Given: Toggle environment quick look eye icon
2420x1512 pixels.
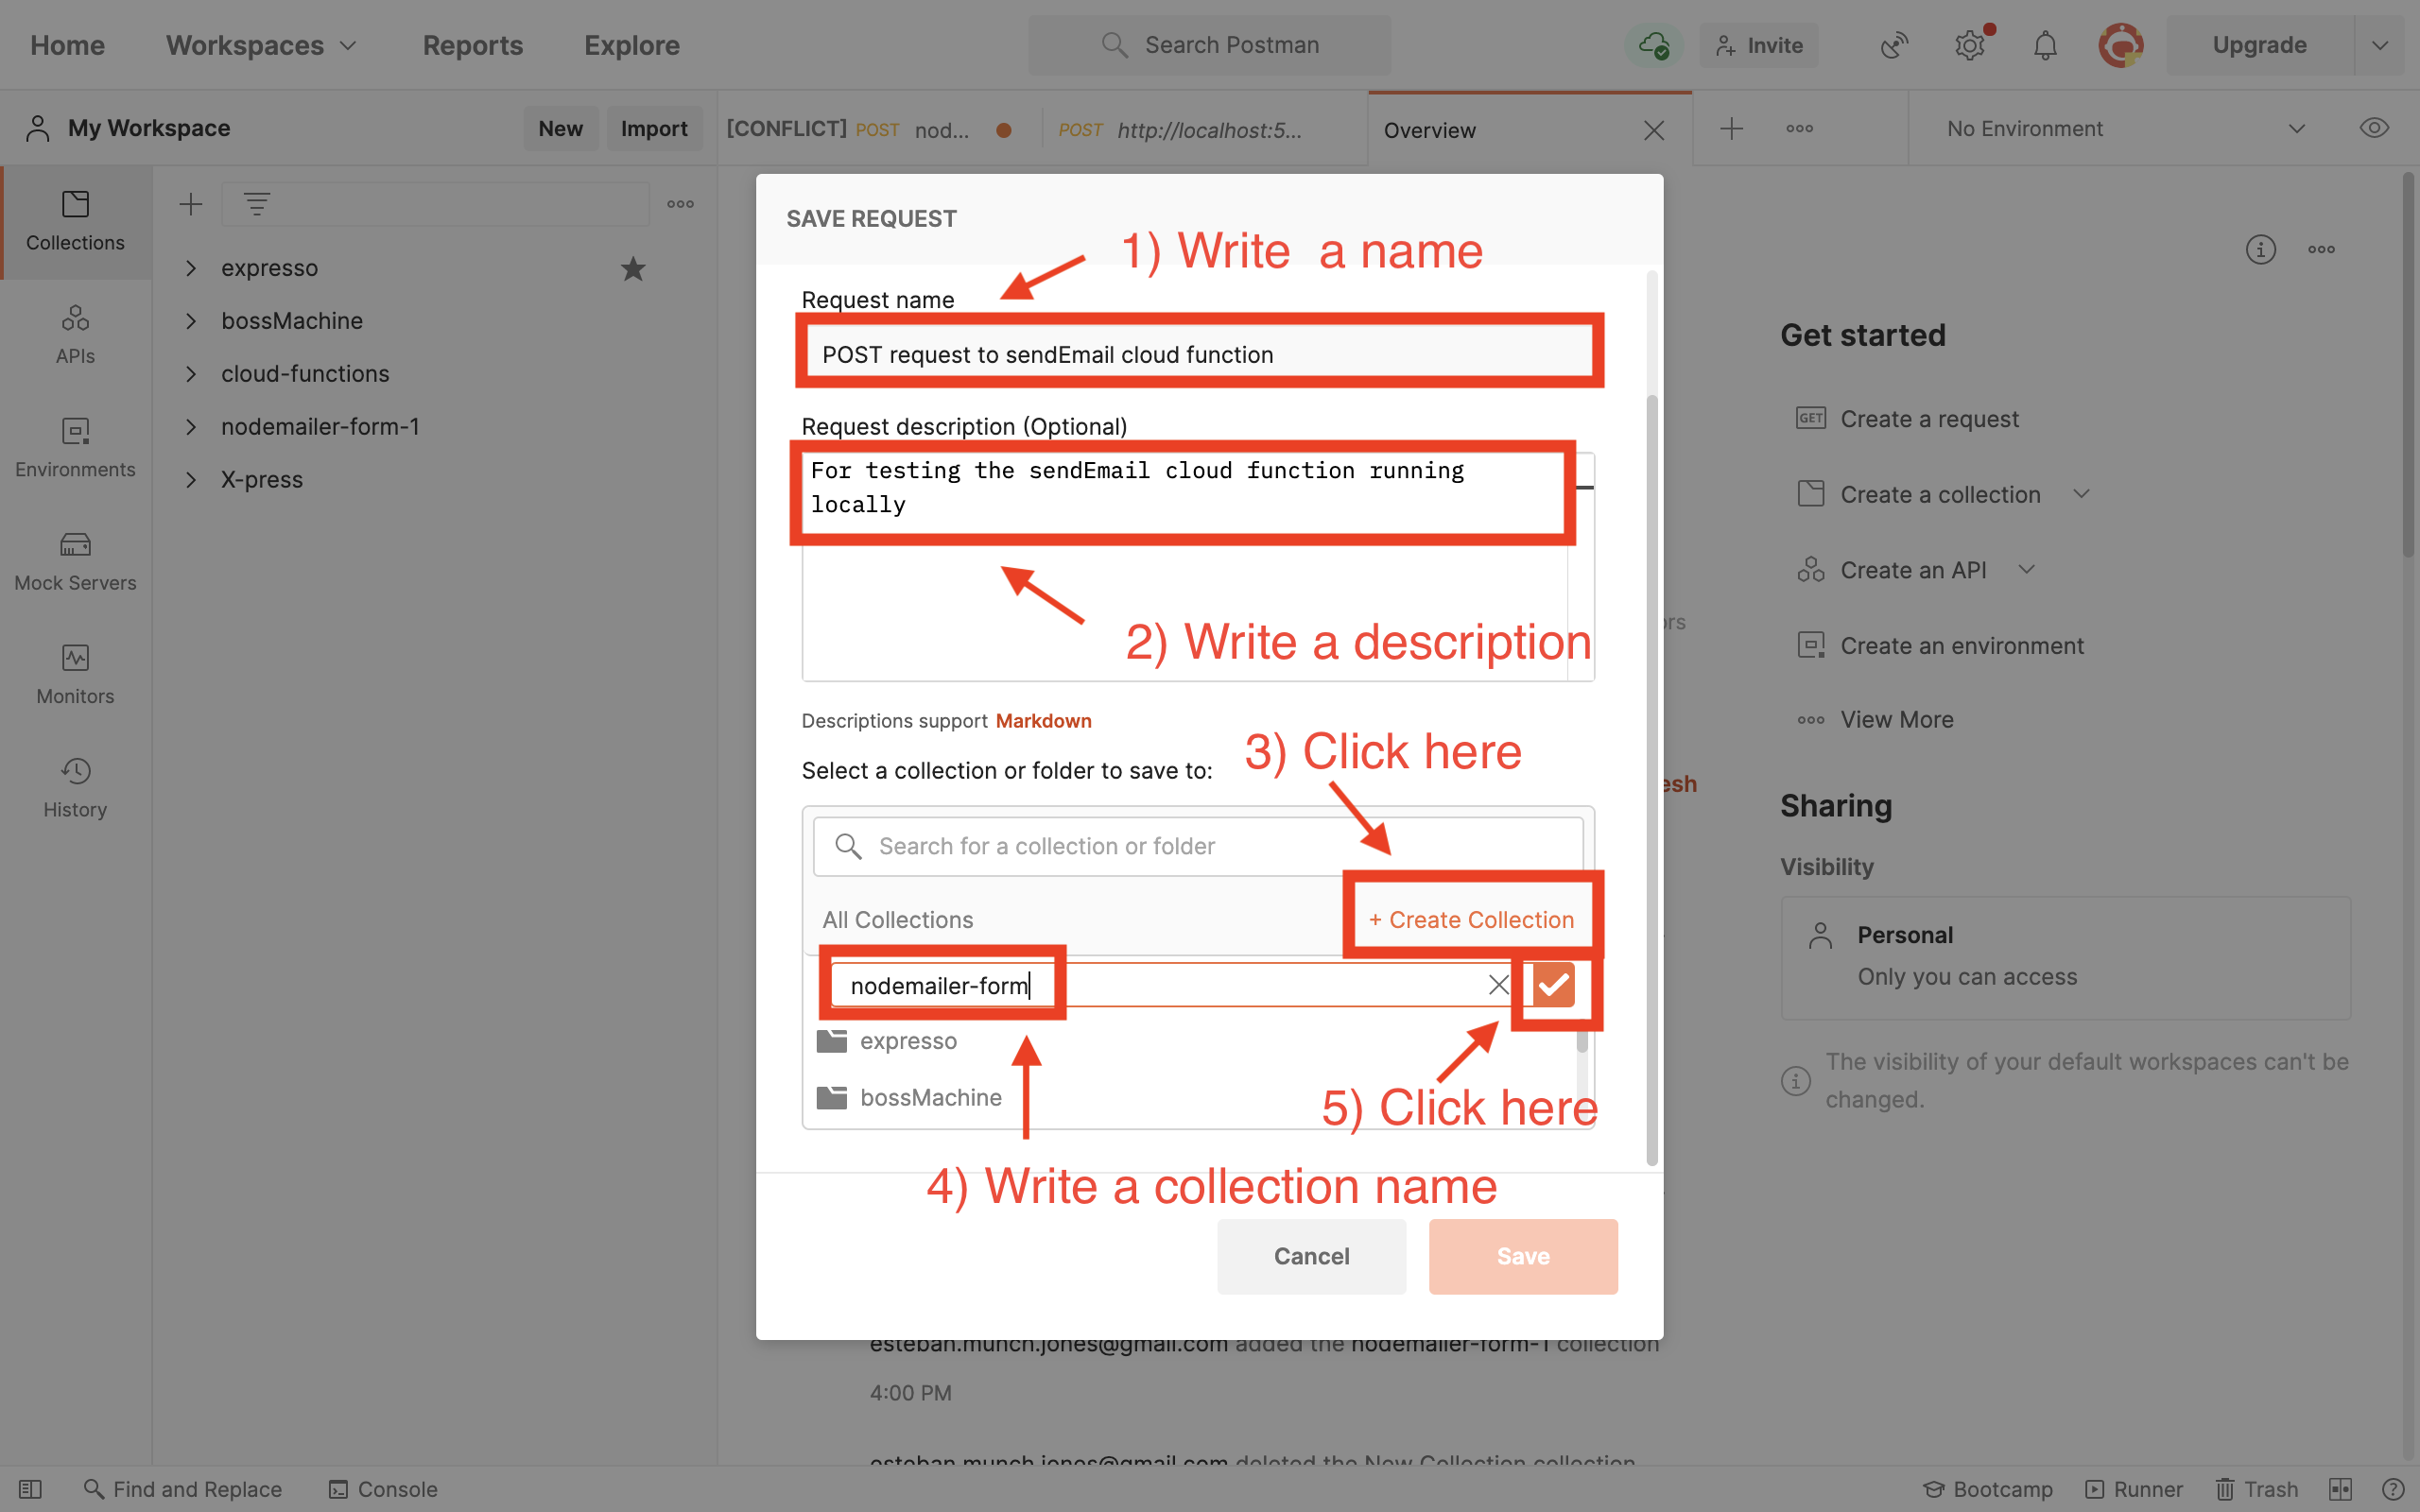Looking at the screenshot, I should click(2375, 127).
